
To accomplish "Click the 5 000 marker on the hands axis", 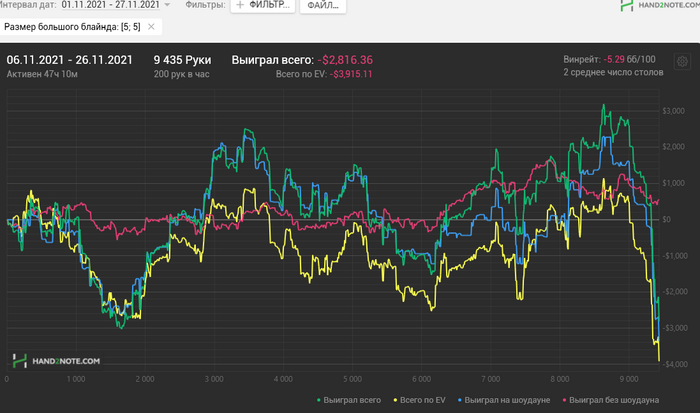I will coord(352,379).
